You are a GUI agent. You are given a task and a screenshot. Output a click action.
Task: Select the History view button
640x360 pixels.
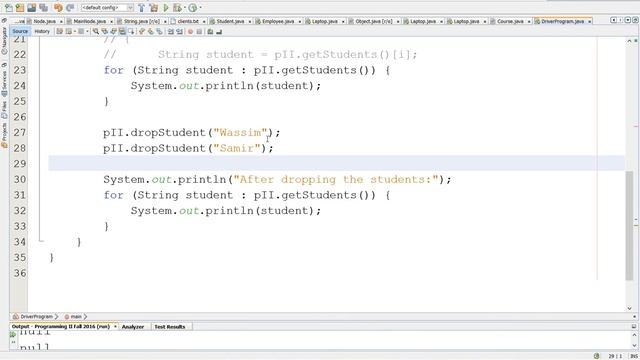(x=42, y=31)
